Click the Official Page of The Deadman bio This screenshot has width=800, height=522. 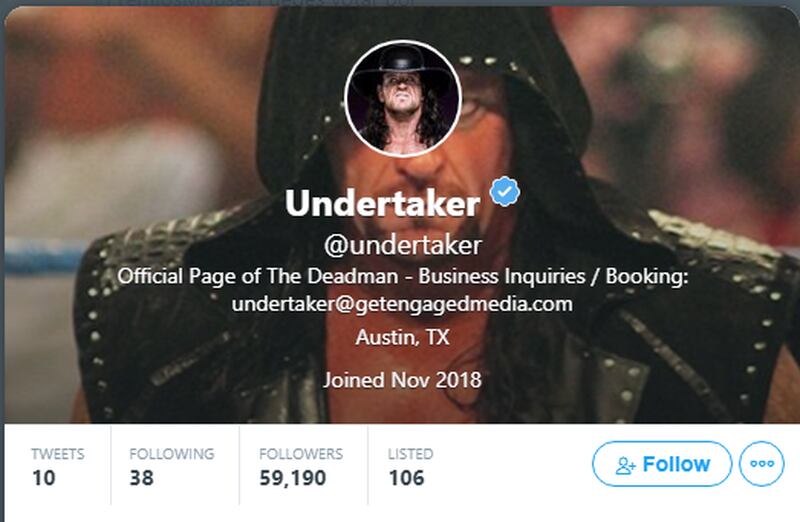pyautogui.click(x=403, y=290)
